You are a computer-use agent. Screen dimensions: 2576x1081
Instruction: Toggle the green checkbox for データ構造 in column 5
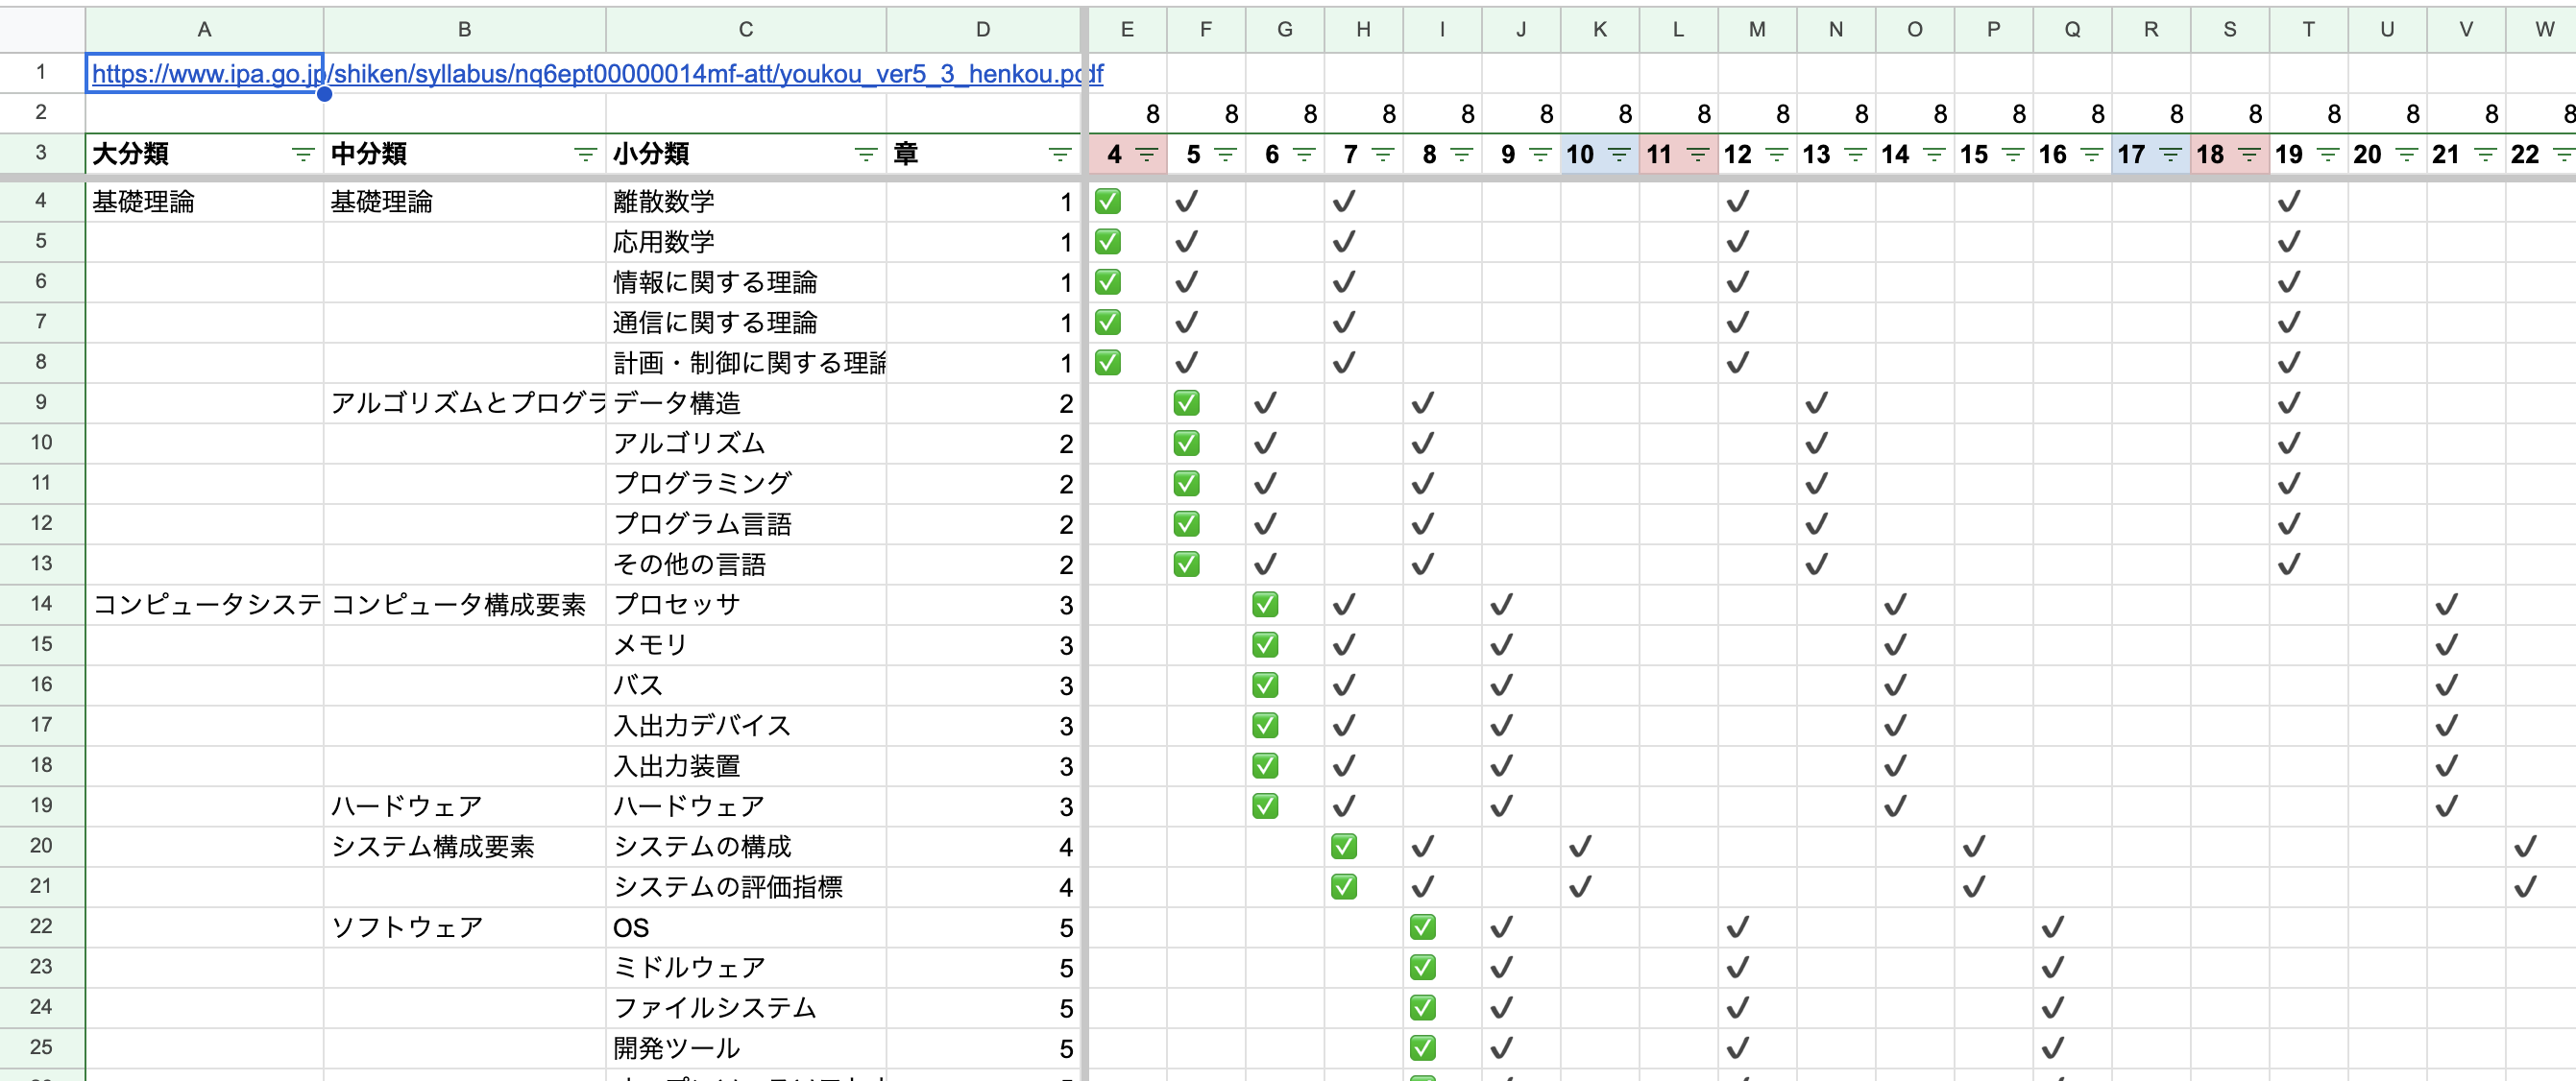(x=1187, y=402)
